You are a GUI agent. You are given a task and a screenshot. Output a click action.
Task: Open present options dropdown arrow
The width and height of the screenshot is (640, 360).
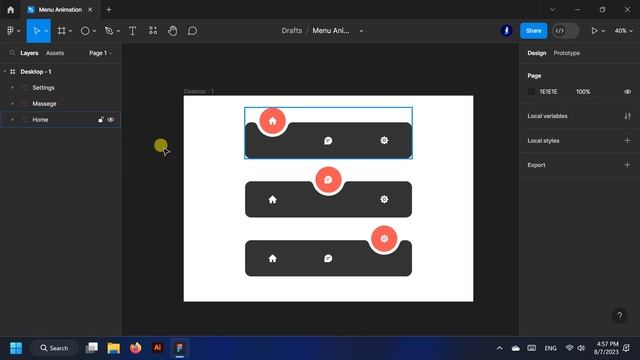603,31
